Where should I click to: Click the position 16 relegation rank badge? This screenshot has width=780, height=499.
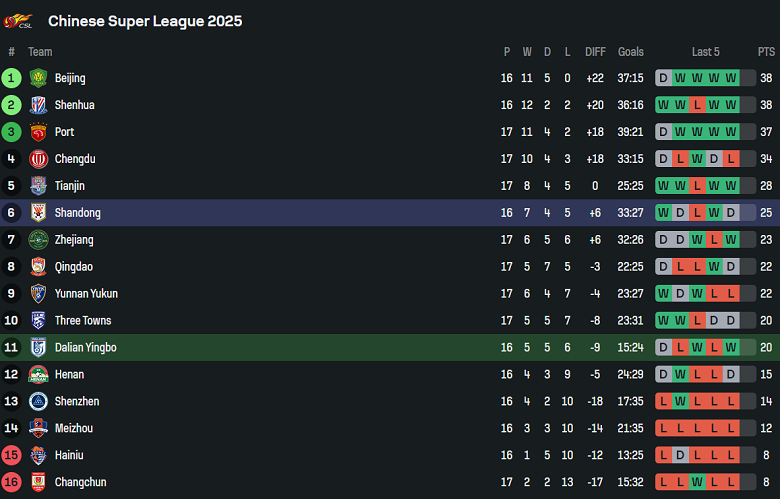point(12,482)
